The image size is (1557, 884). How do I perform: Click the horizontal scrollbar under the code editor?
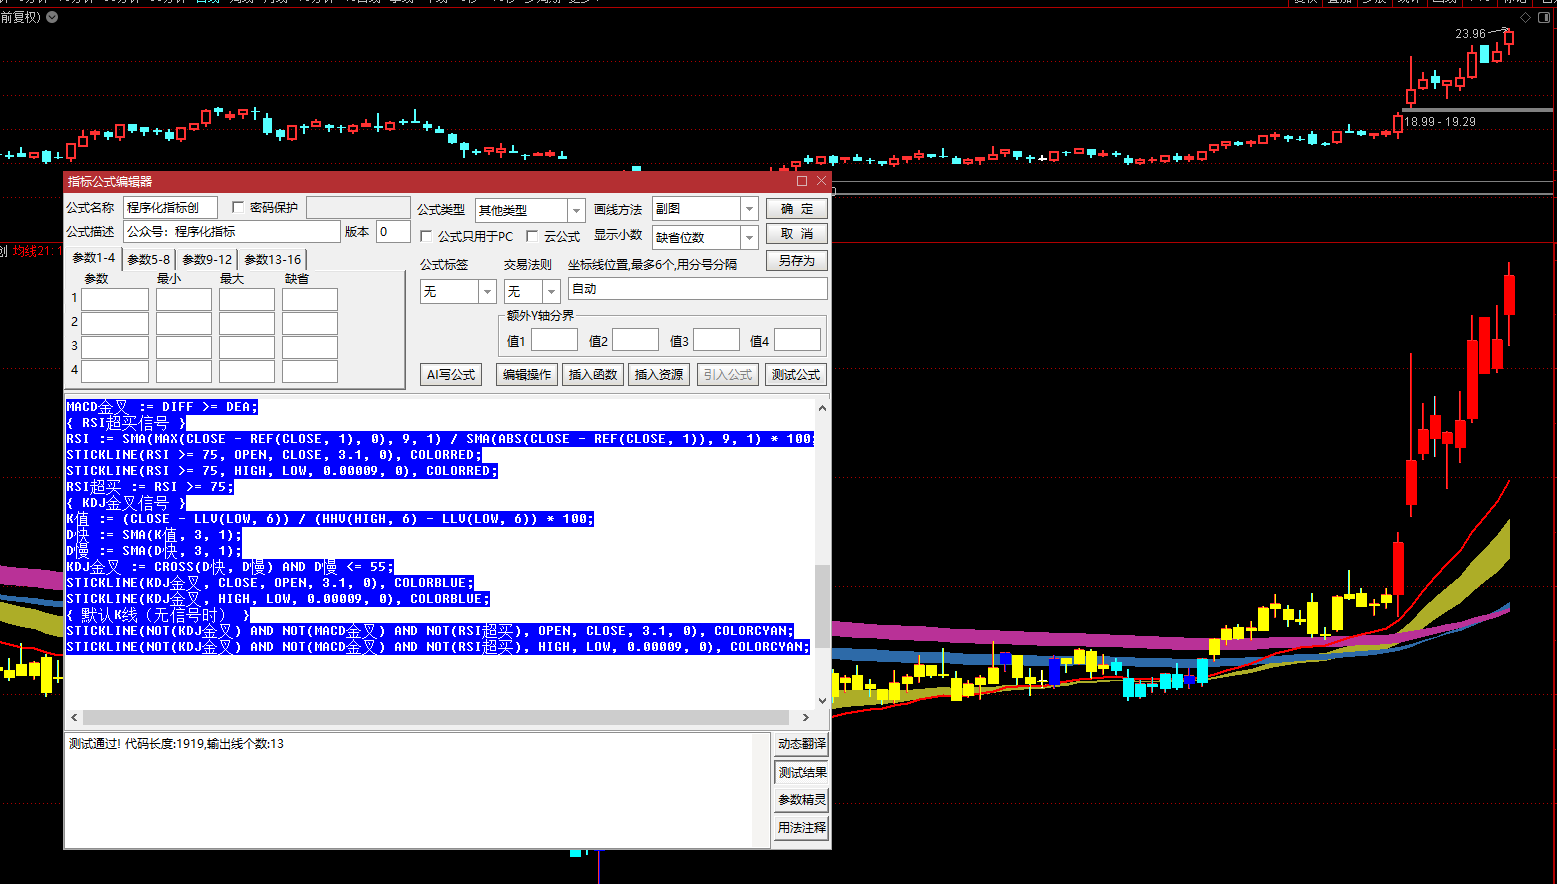point(435,717)
